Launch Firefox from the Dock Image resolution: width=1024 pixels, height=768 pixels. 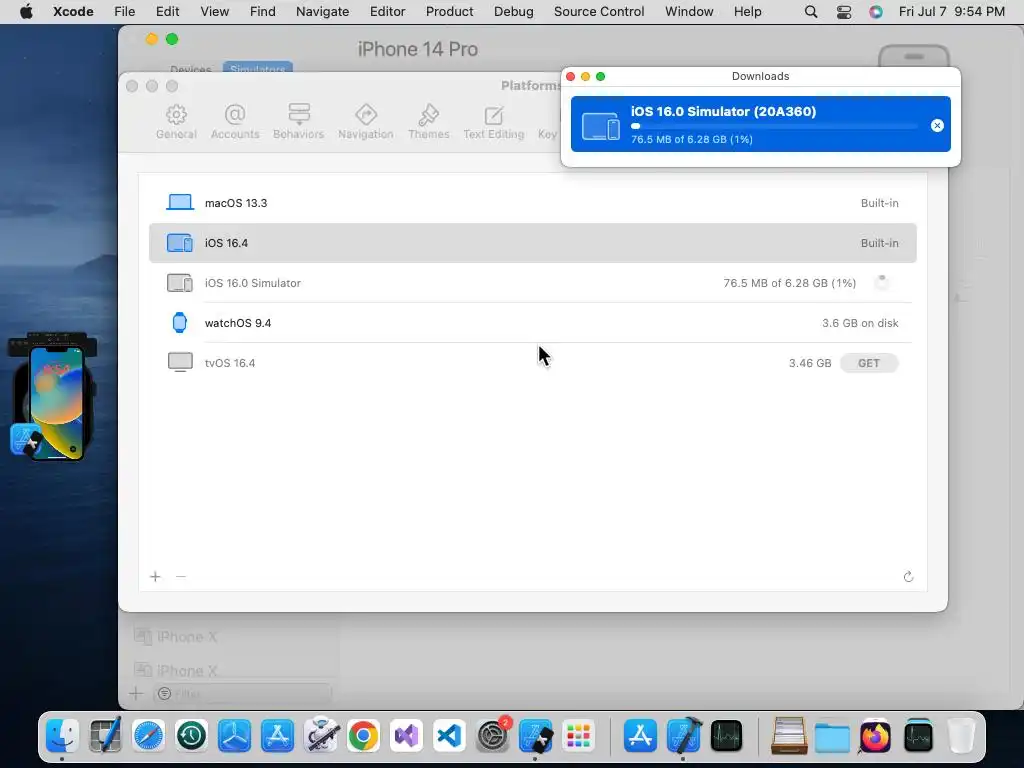tap(875, 736)
